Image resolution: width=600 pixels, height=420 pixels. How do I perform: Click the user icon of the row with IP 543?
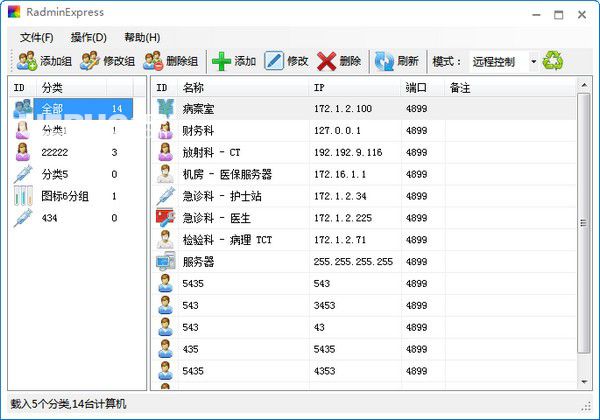click(165, 283)
